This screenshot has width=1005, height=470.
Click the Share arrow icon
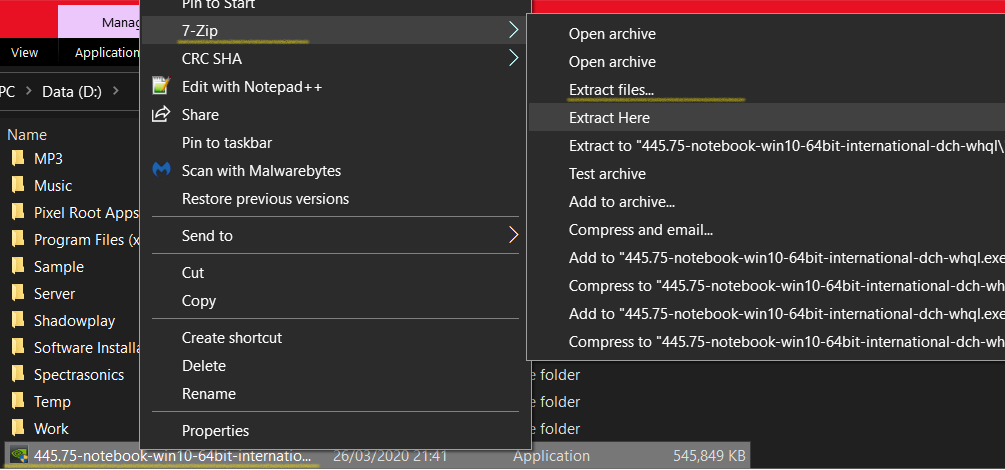pos(160,114)
